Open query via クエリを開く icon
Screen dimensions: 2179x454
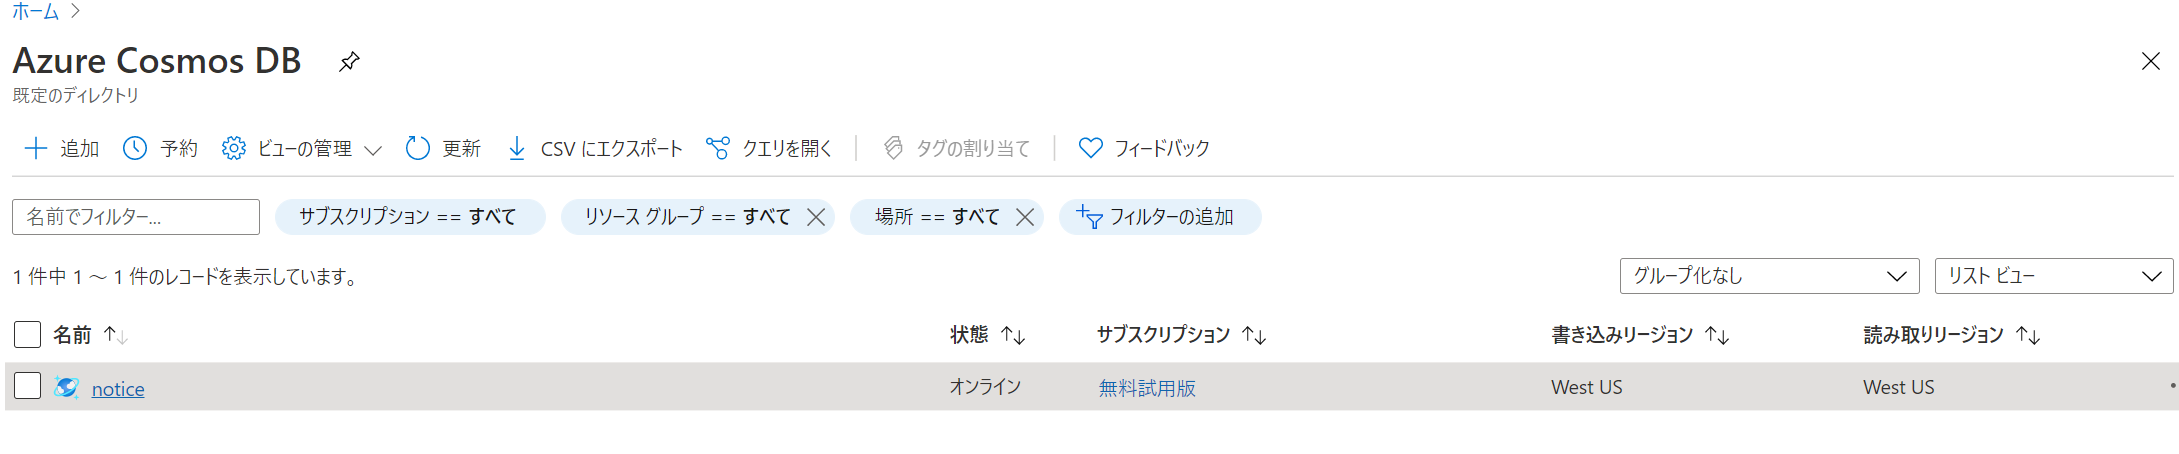tap(717, 148)
